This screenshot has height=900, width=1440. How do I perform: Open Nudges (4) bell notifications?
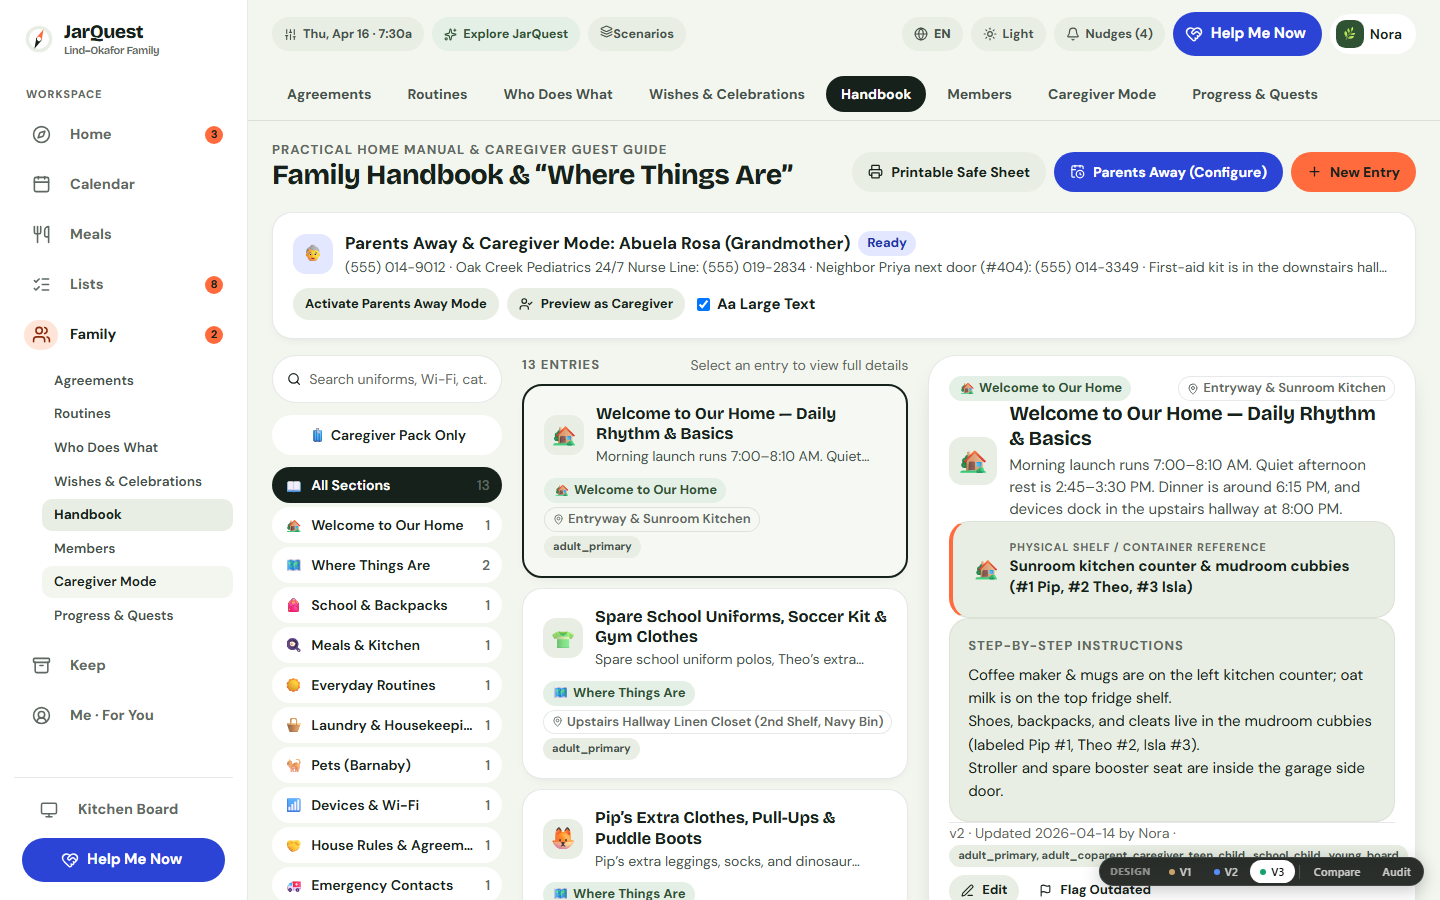pyautogui.click(x=1109, y=34)
